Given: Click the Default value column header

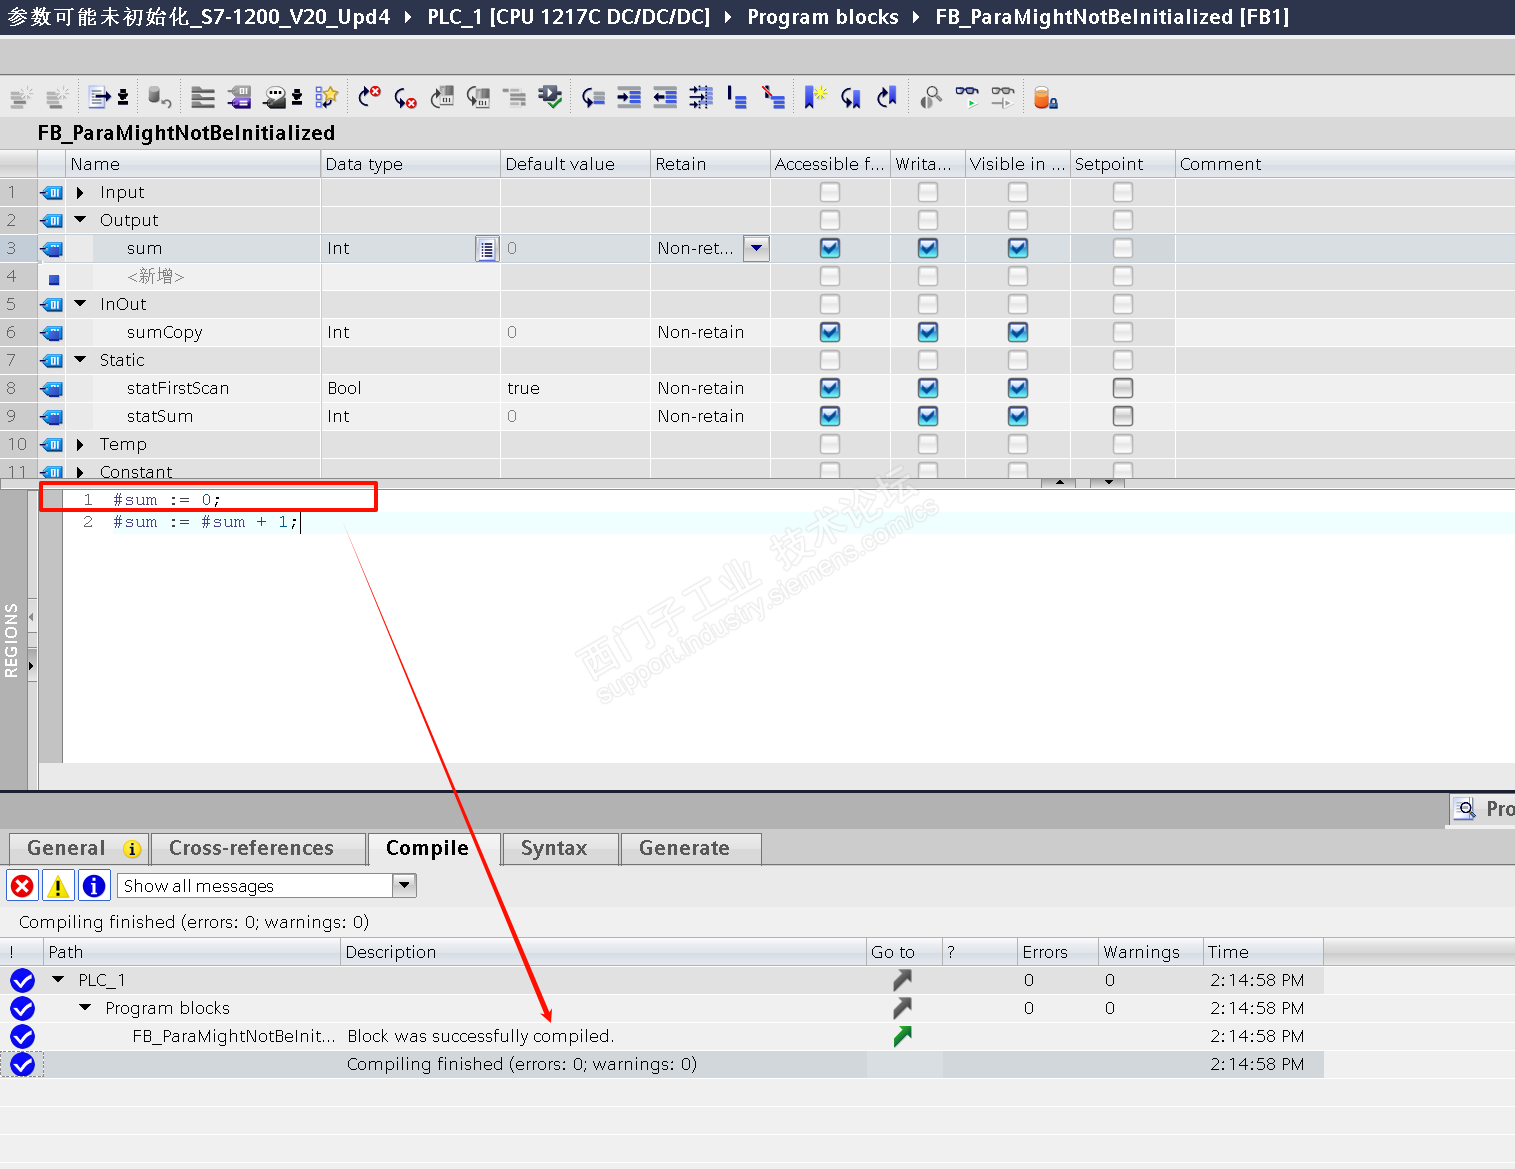Looking at the screenshot, I should click(x=575, y=164).
